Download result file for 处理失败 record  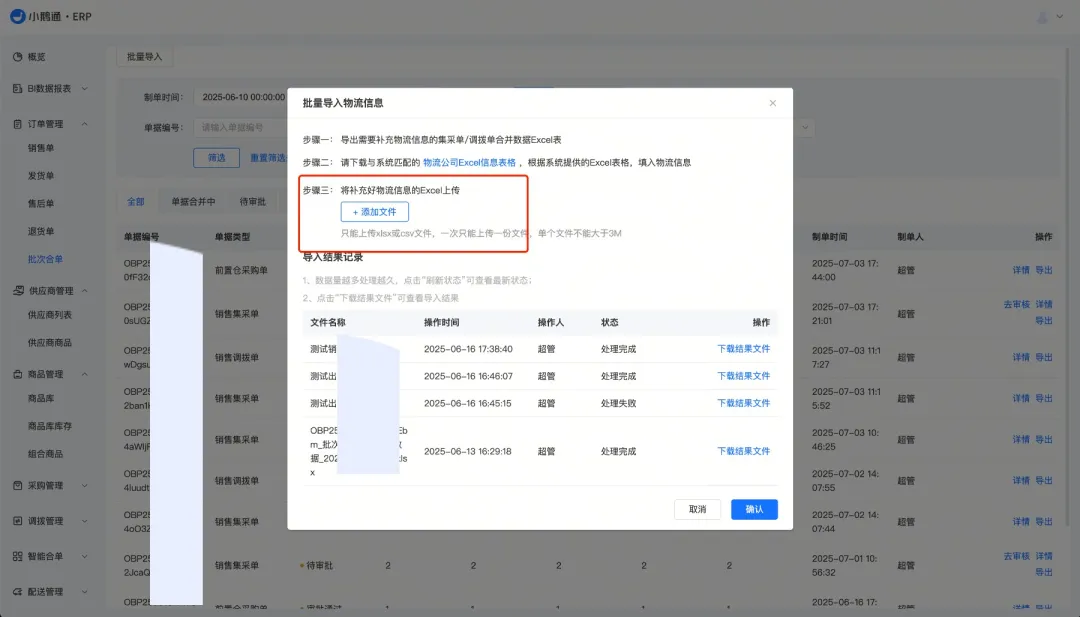pyautogui.click(x=743, y=404)
